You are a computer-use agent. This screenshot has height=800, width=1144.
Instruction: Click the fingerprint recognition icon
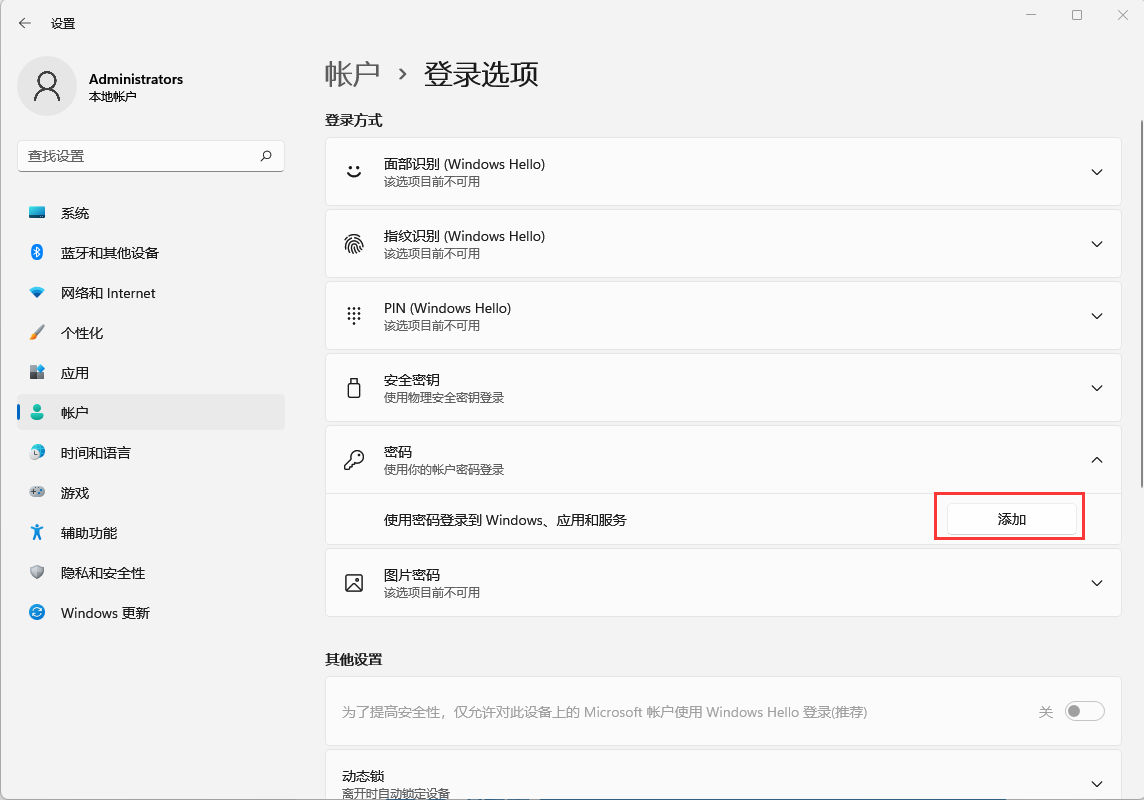353,243
